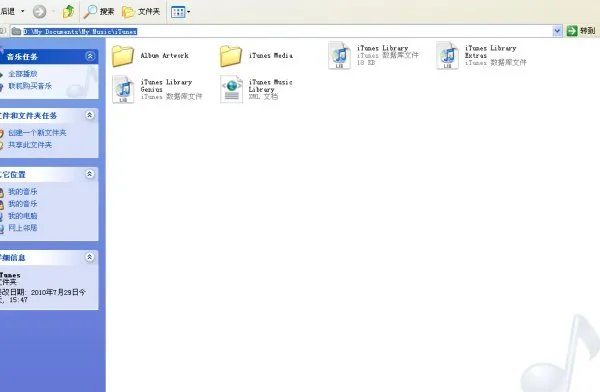
Task: Expand the address bar dropdown arrow
Action: (x=557, y=31)
